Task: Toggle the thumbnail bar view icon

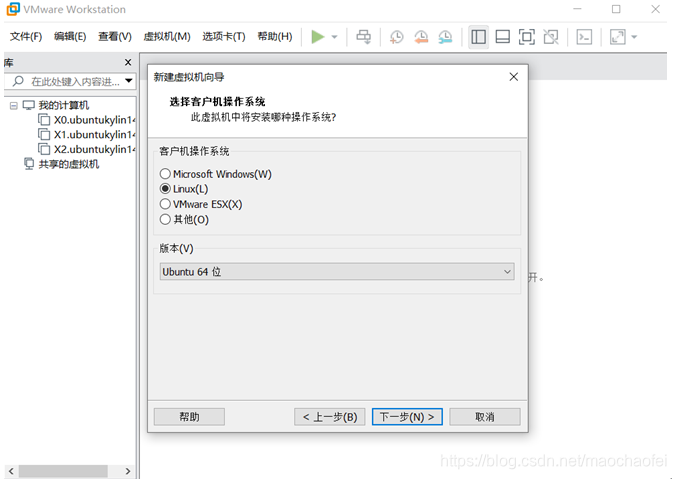Action: [503, 37]
